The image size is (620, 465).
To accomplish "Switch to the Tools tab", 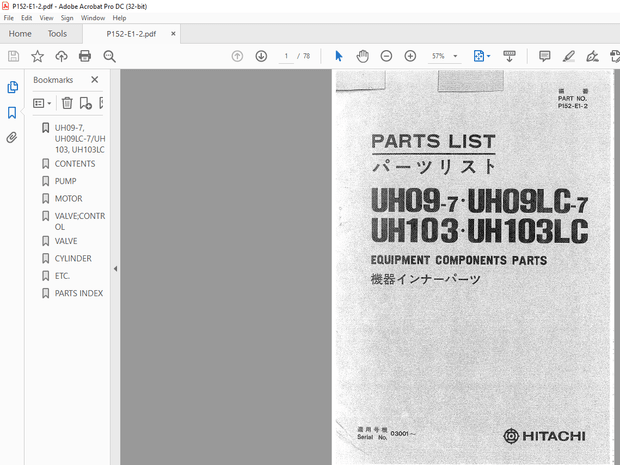I will coord(57,34).
